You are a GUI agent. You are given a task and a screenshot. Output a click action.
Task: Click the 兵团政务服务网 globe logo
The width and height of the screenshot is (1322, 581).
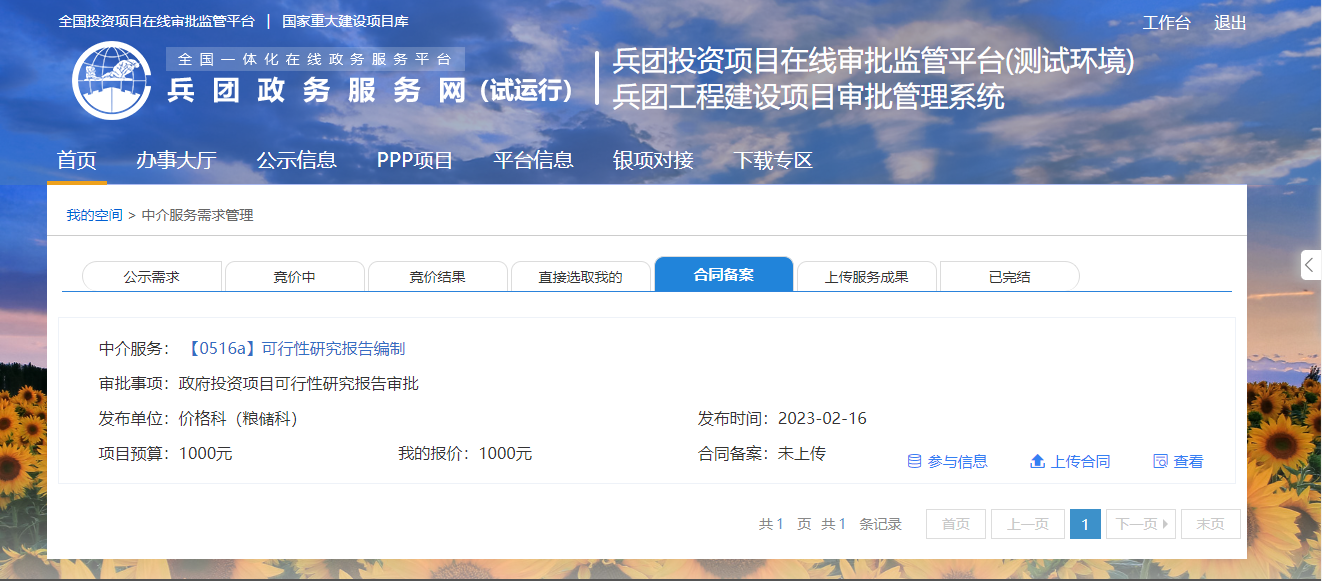[111, 79]
